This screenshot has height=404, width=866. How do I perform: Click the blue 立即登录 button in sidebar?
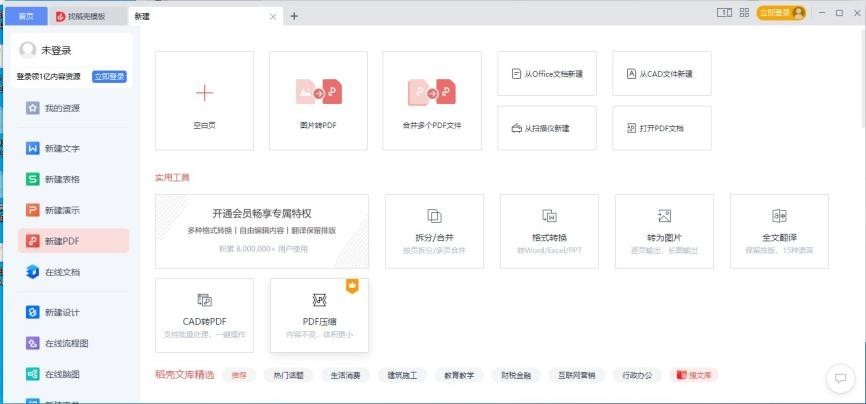pyautogui.click(x=109, y=76)
